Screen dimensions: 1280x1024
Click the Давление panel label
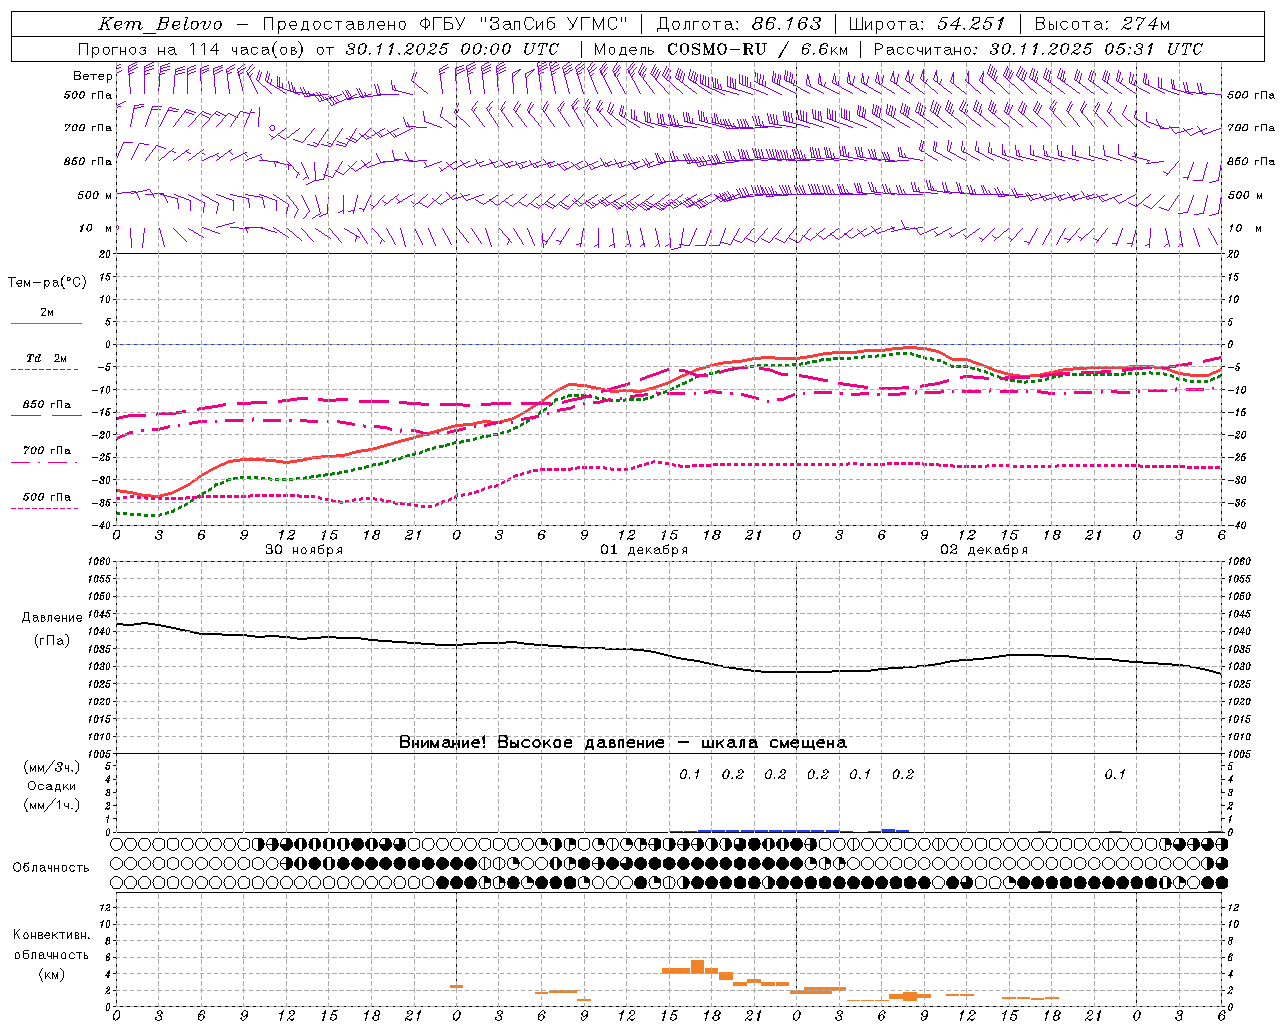pyautogui.click(x=52, y=618)
